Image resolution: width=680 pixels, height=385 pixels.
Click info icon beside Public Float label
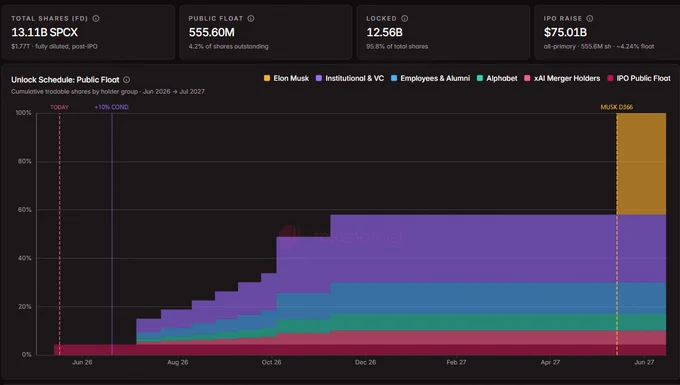coord(251,18)
